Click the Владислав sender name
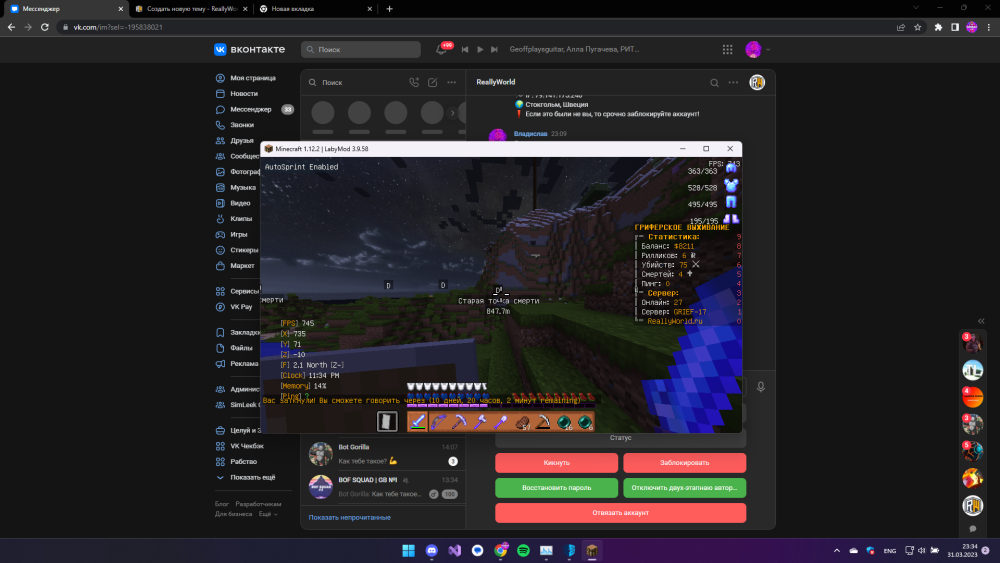The height and width of the screenshot is (563, 1000). click(x=530, y=134)
